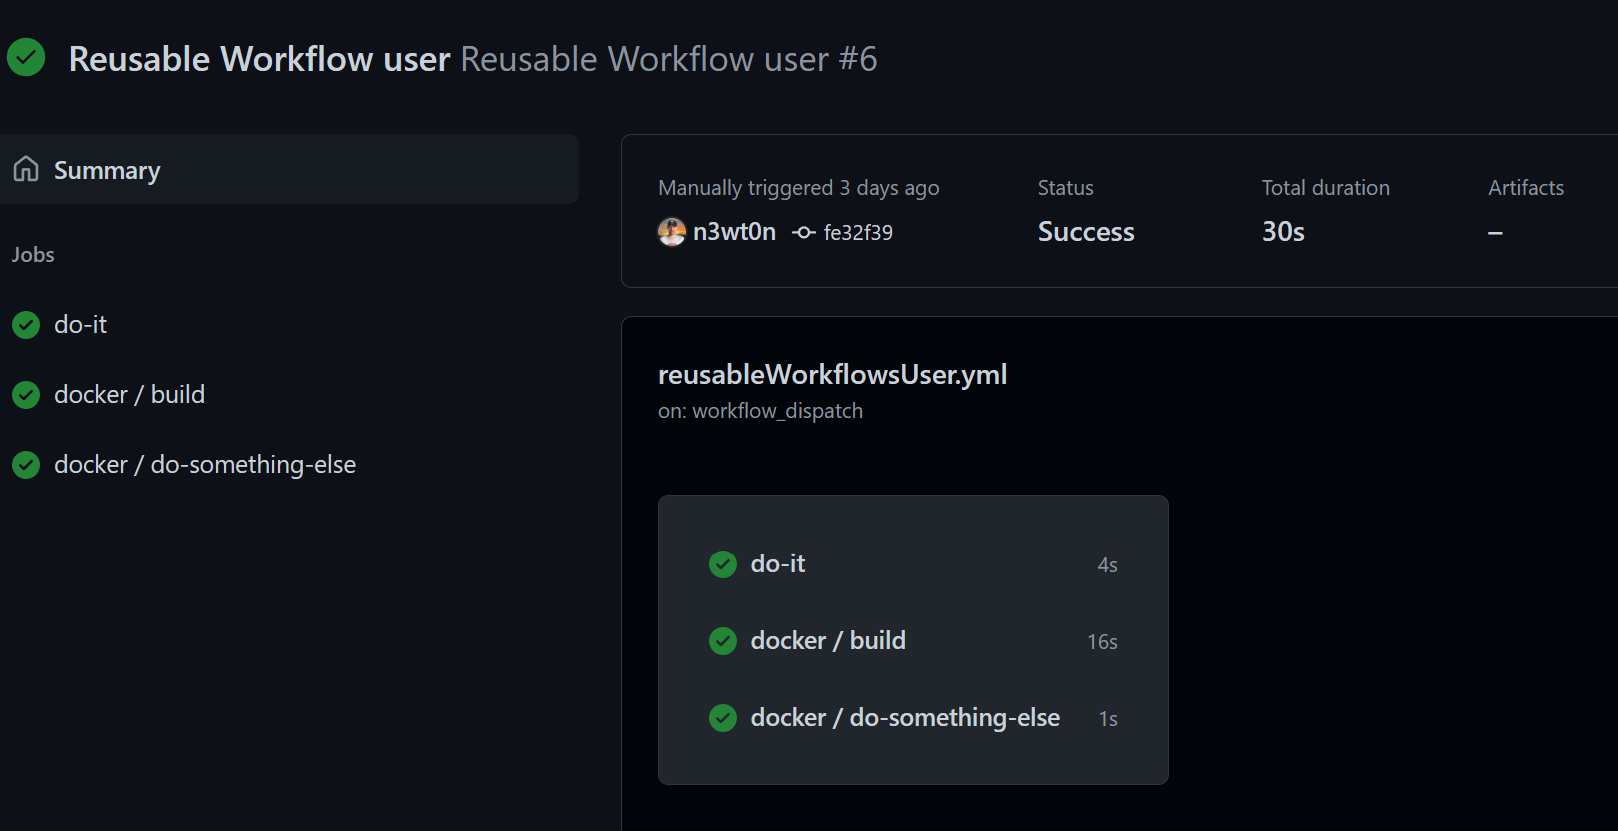Open do-it job in the workflow graph
Viewport: 1618px width, 831px height.
(x=778, y=564)
